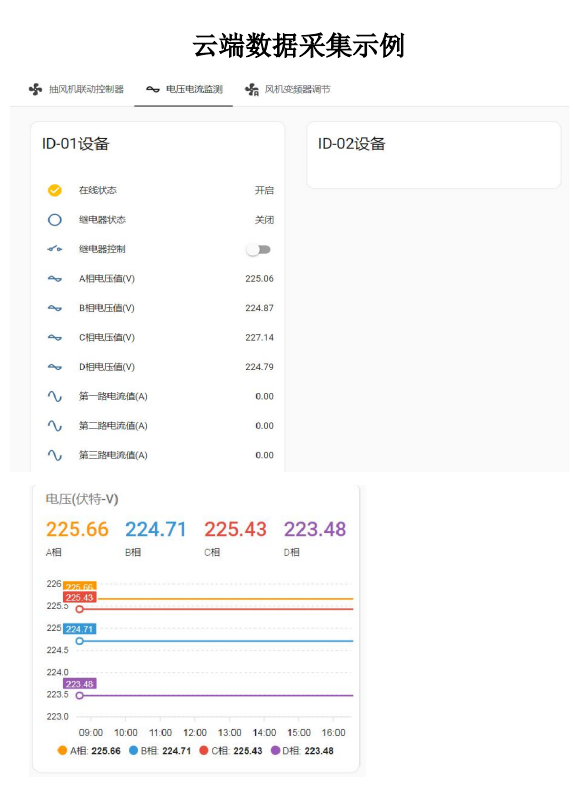Select the 第三路电流值(A) label
The width and height of the screenshot is (574, 785).
click(x=113, y=456)
